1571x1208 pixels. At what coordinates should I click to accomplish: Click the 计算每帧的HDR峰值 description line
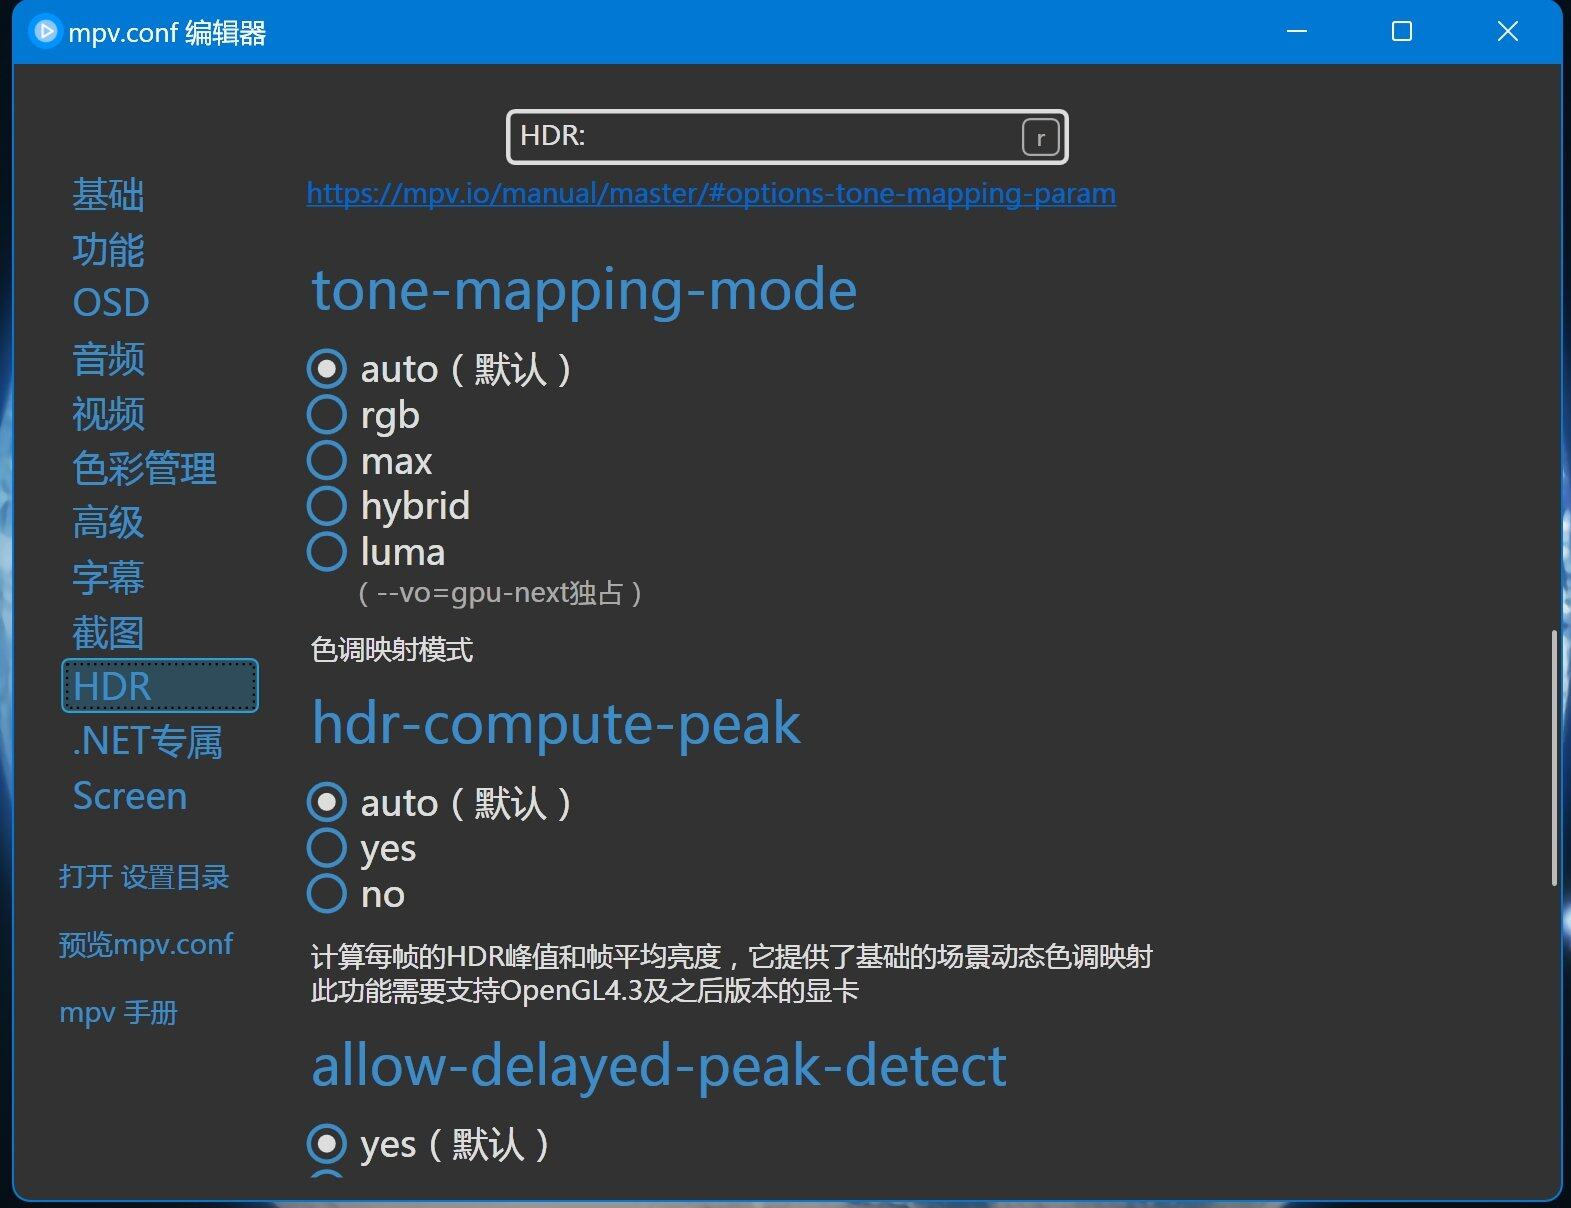tap(731, 957)
